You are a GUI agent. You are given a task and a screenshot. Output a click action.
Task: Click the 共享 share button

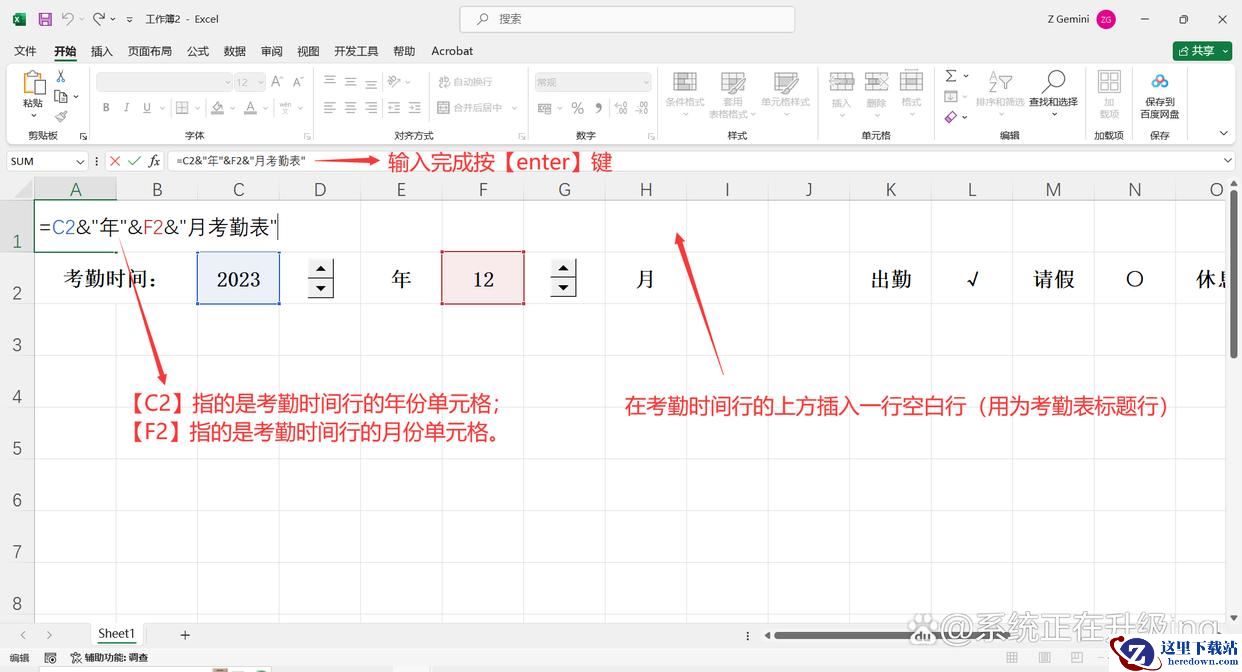[x=1202, y=51]
